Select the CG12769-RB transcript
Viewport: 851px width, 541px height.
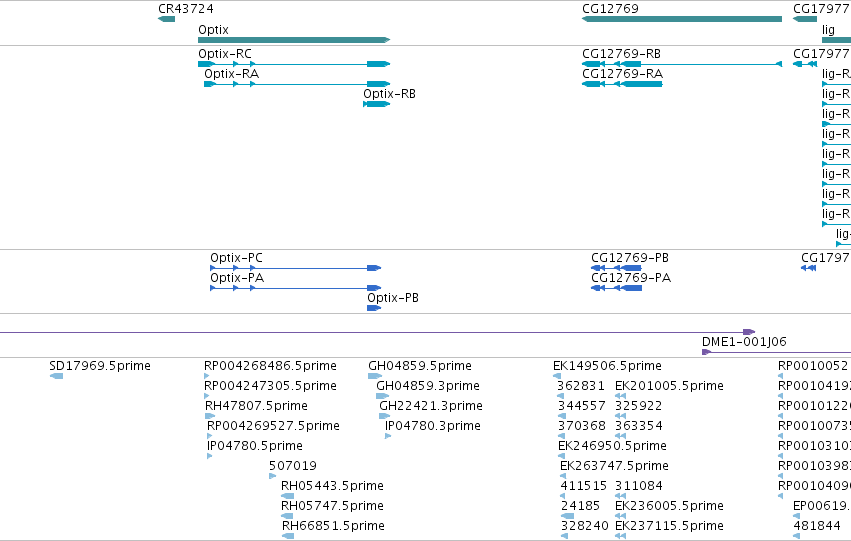(682, 64)
